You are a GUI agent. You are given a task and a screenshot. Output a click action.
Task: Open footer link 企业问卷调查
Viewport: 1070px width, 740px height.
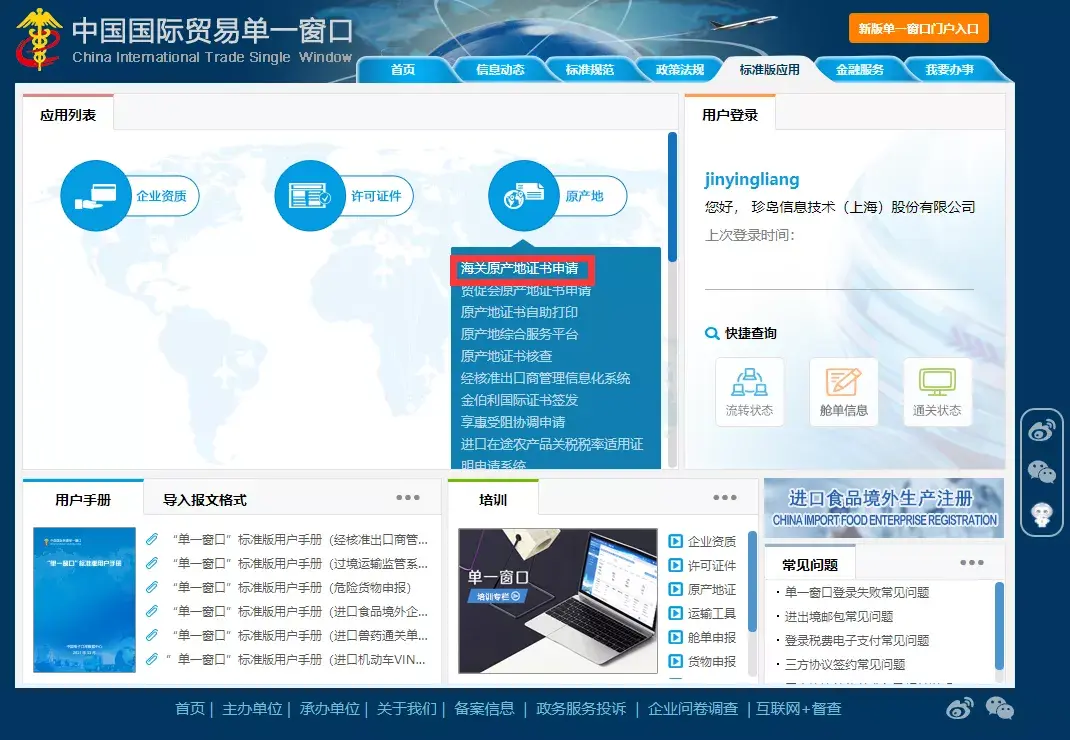[693, 709]
